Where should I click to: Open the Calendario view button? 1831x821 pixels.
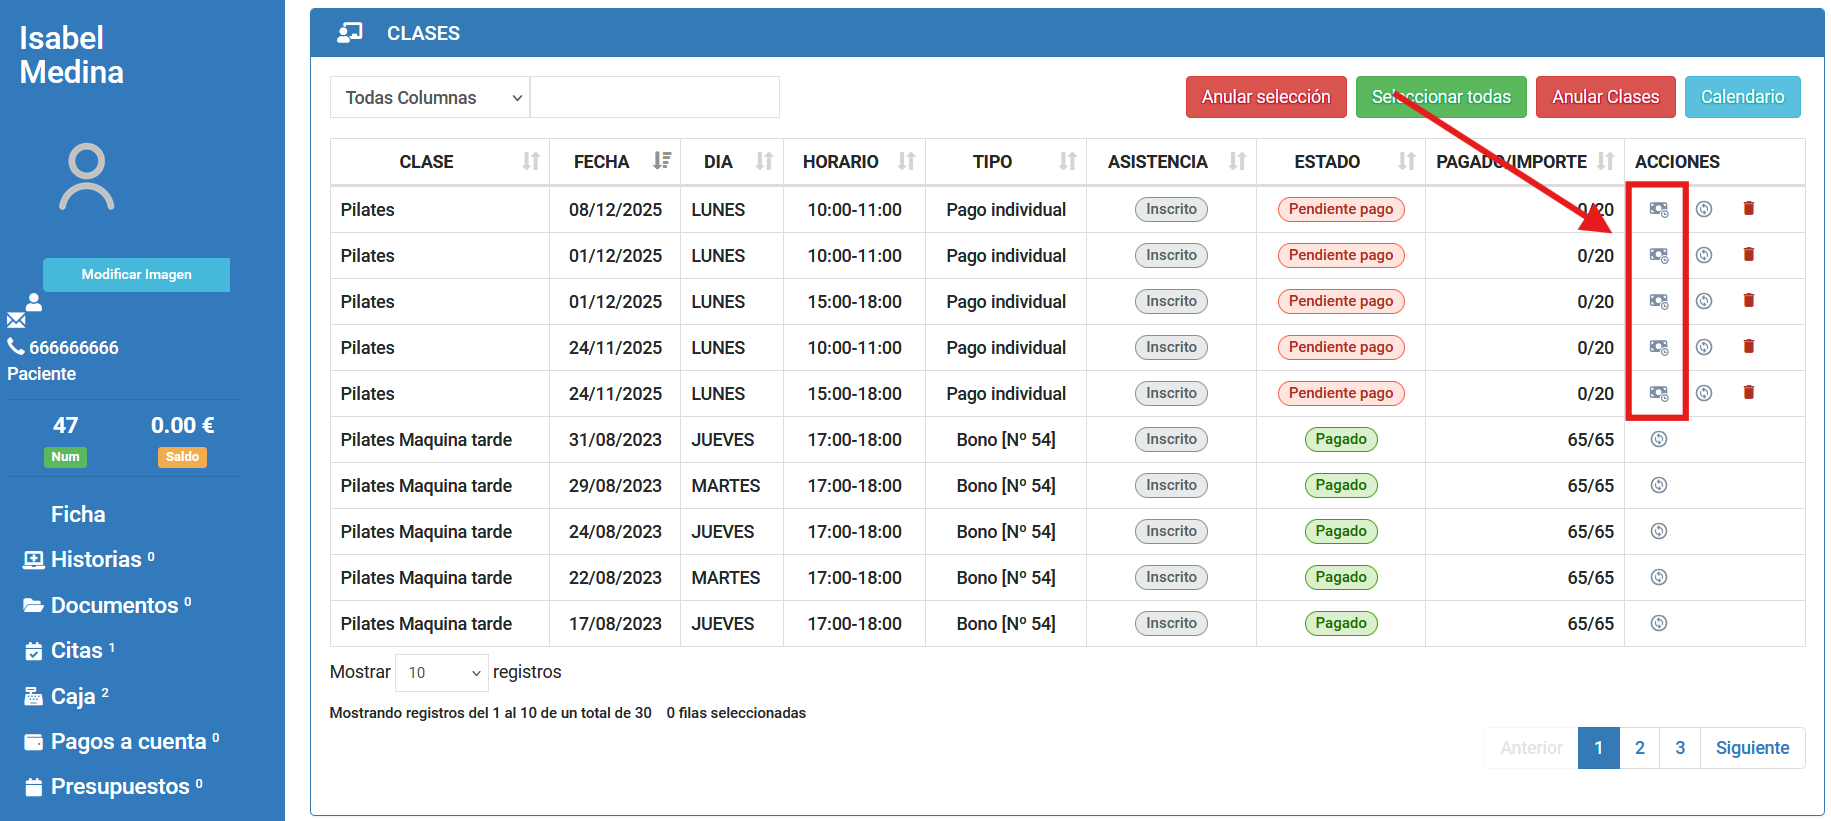pos(1741,97)
